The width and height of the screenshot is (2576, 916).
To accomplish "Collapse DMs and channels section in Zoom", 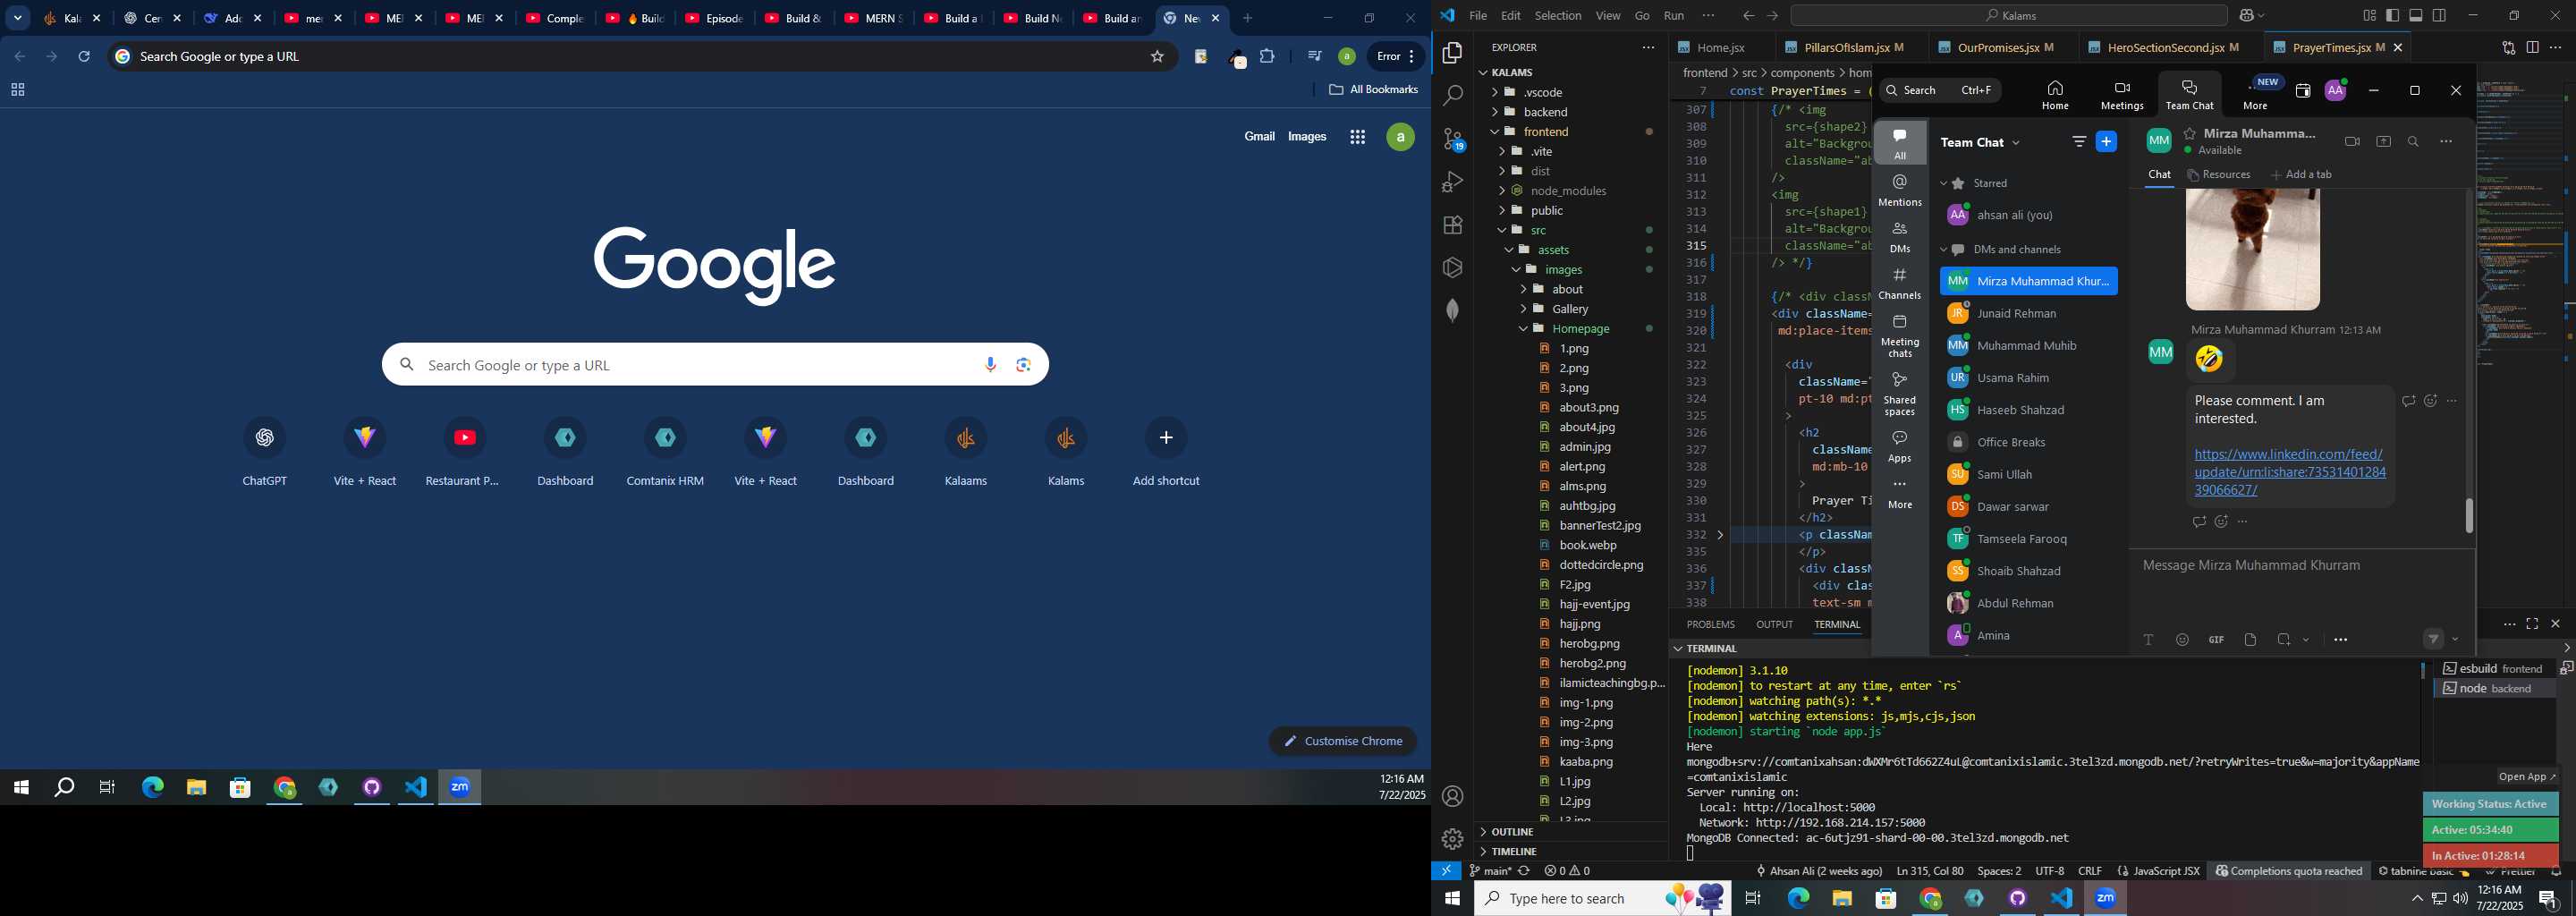I will [x=1944, y=250].
